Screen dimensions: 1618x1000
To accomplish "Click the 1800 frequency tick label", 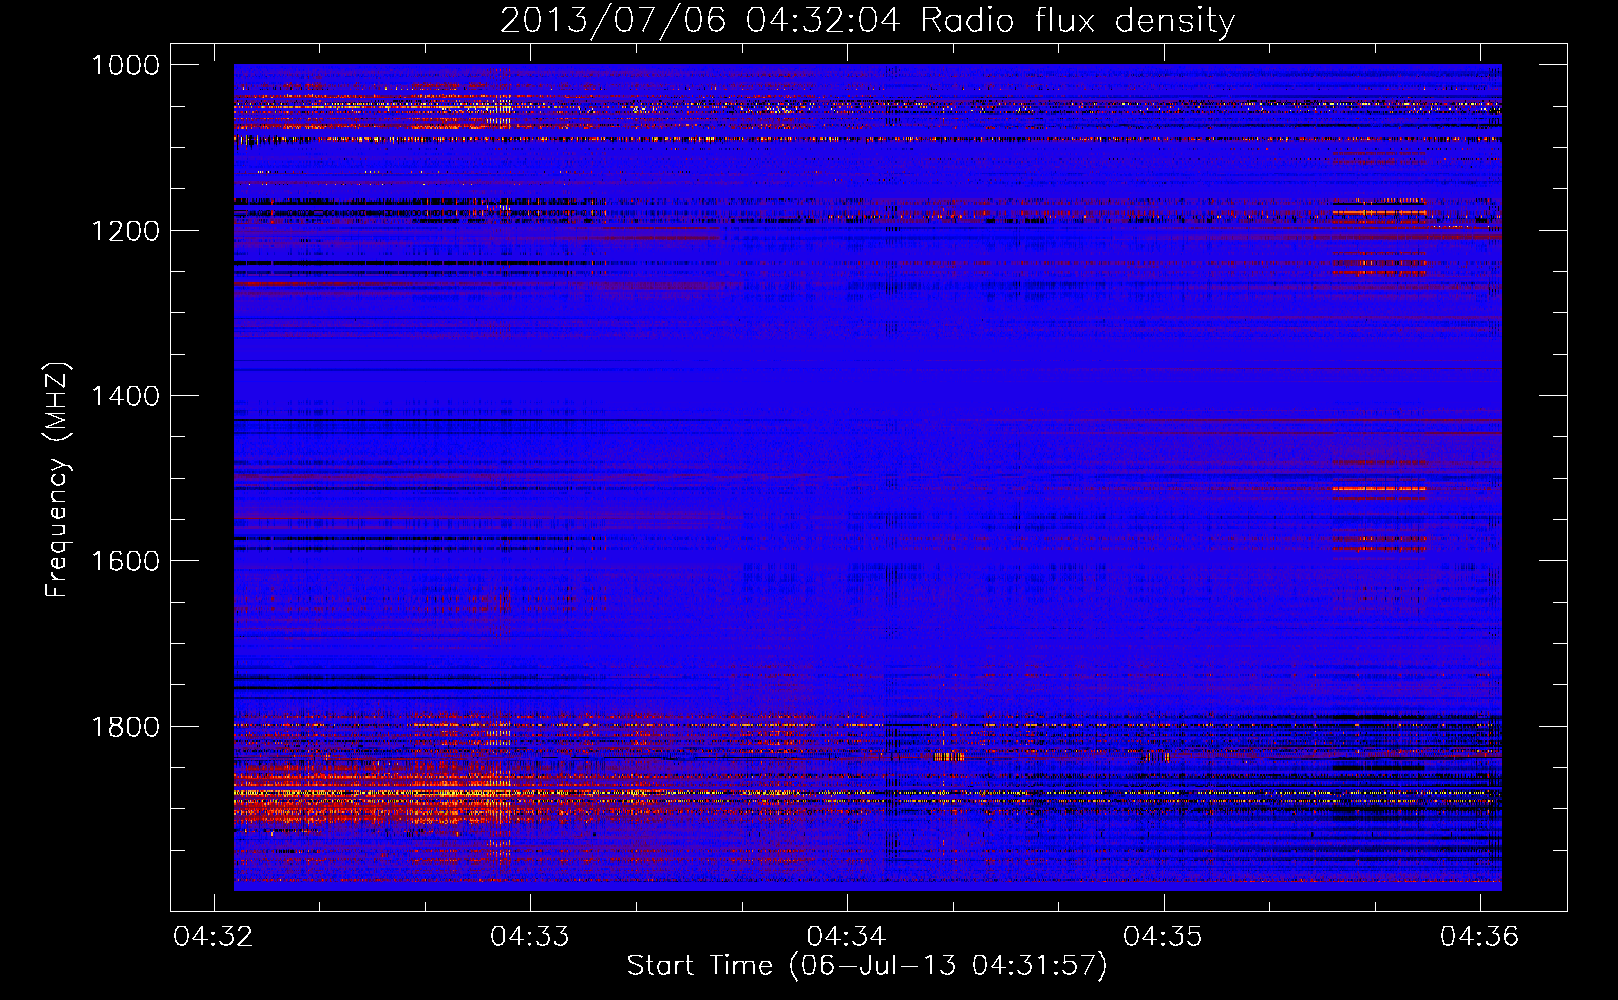I will (125, 727).
